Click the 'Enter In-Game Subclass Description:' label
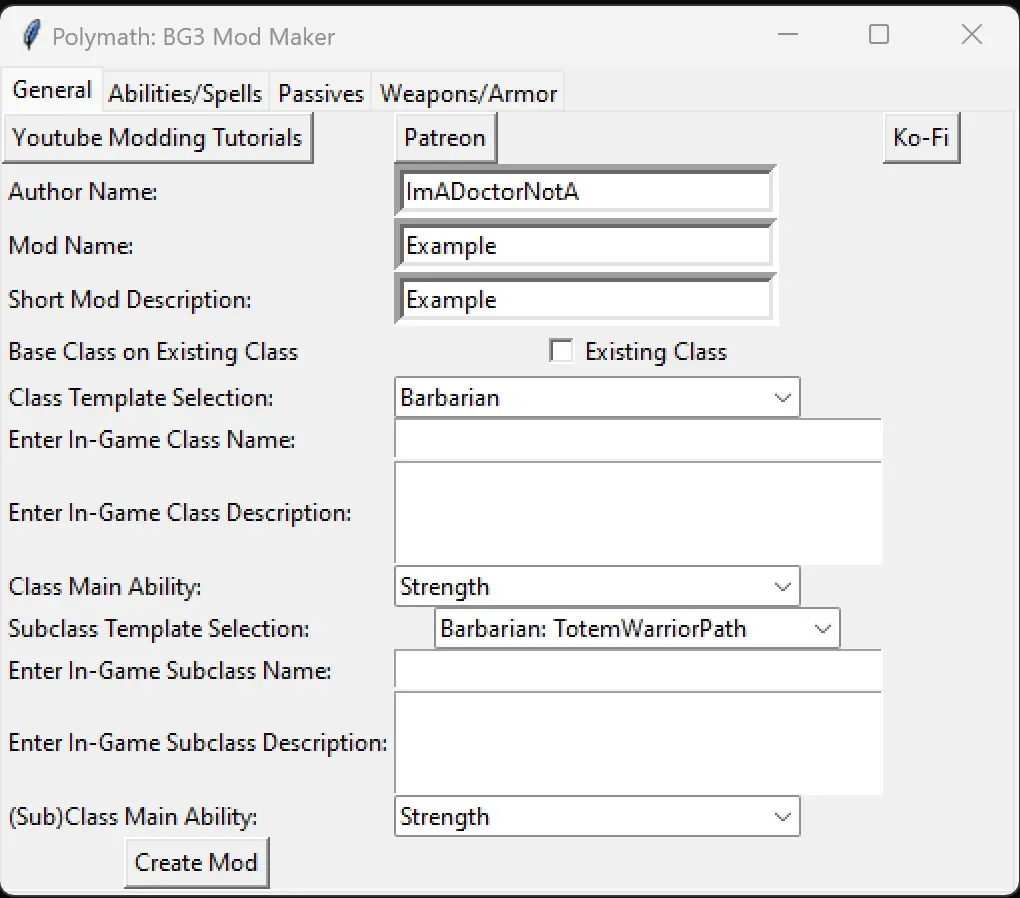1020x898 pixels. tap(198, 743)
